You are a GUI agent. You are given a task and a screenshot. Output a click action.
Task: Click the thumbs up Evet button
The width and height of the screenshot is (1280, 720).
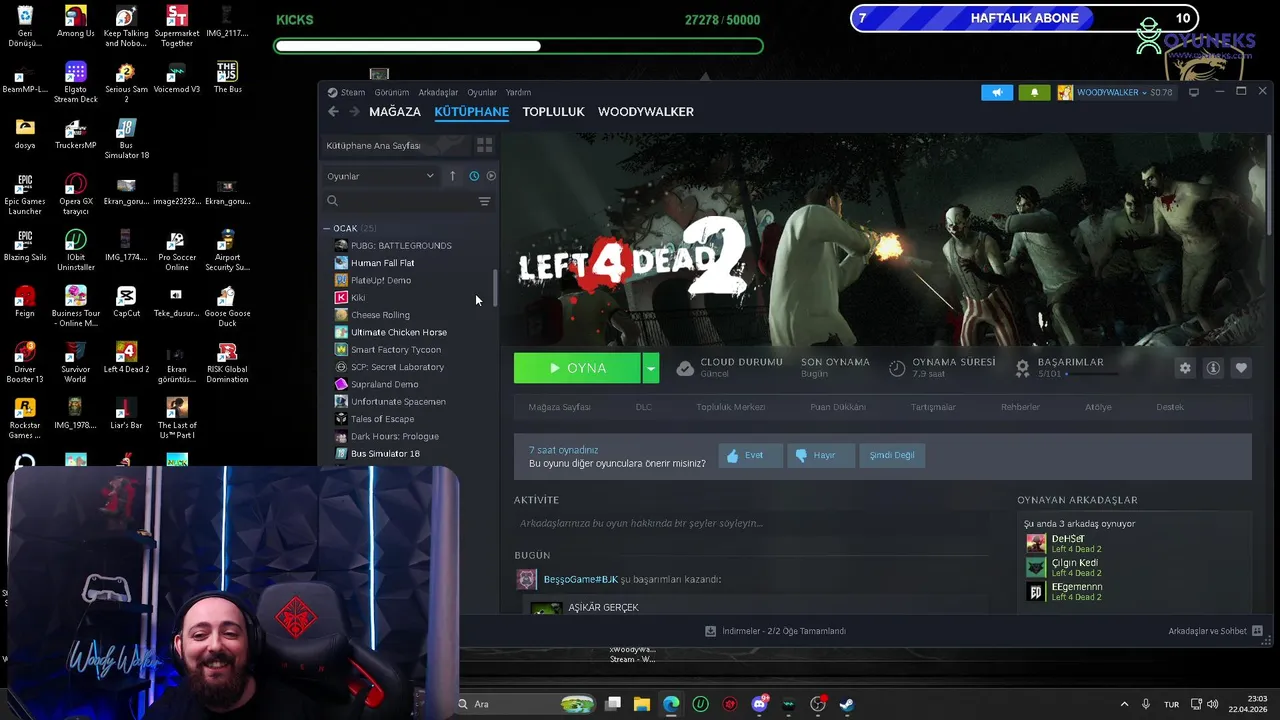(x=750, y=455)
